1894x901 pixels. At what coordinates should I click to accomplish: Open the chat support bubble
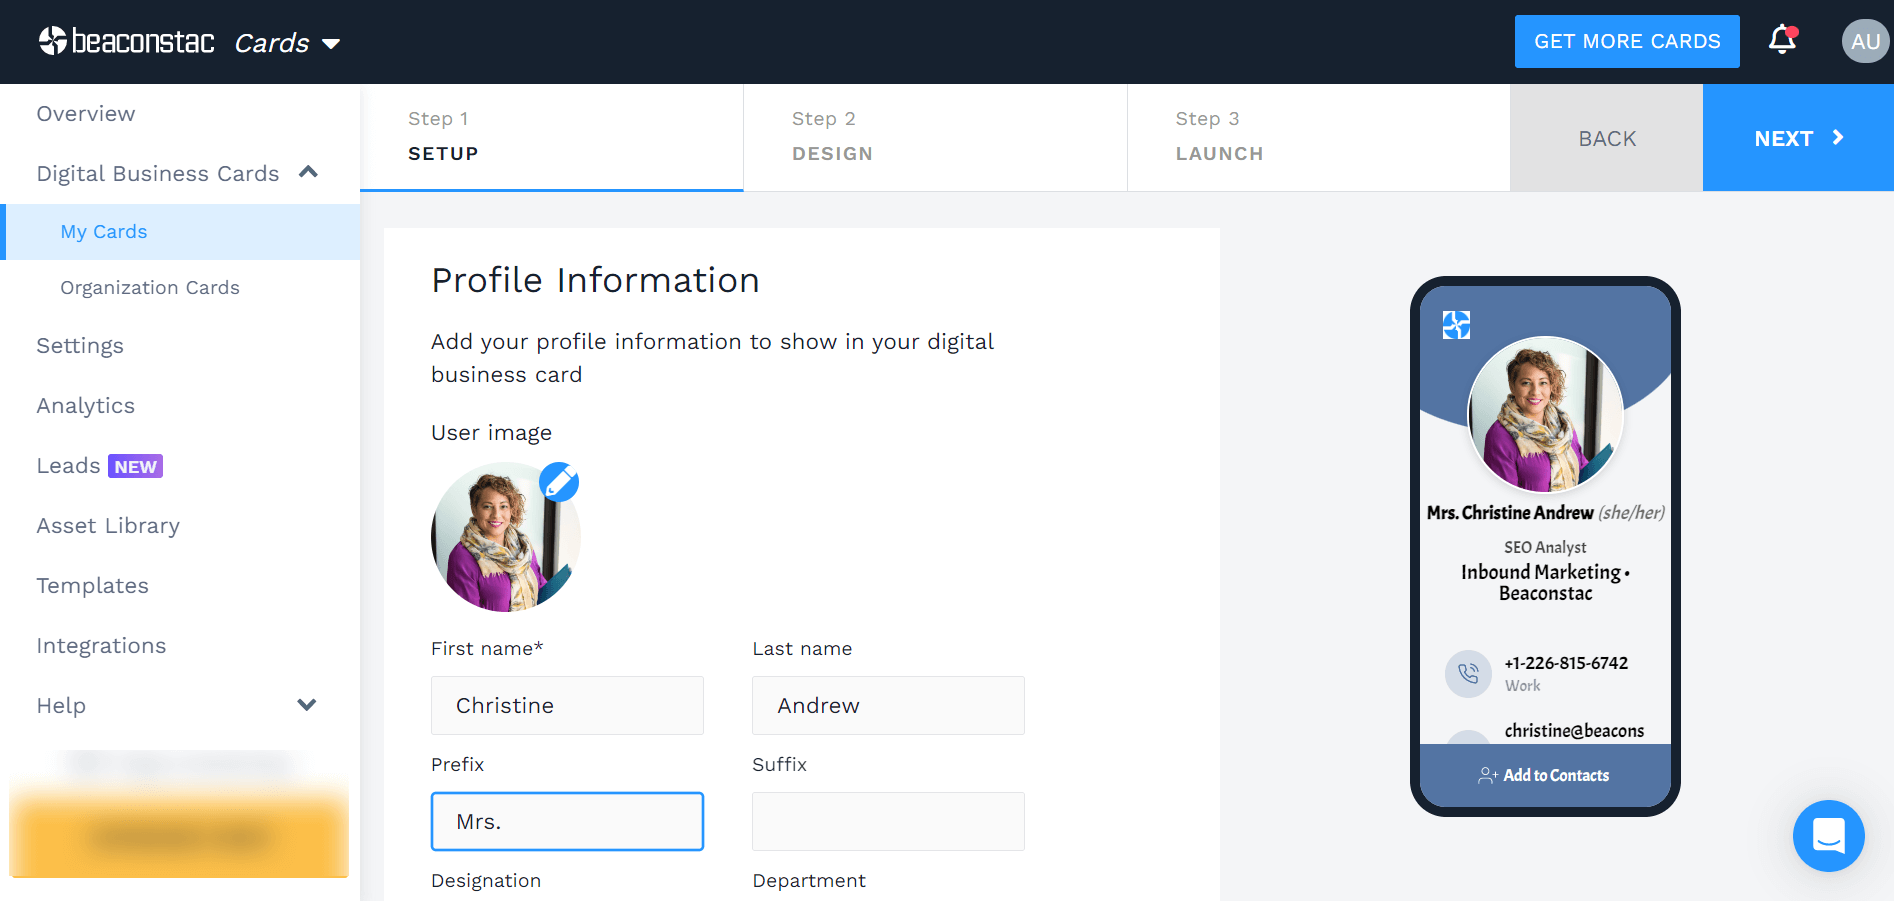click(x=1829, y=836)
